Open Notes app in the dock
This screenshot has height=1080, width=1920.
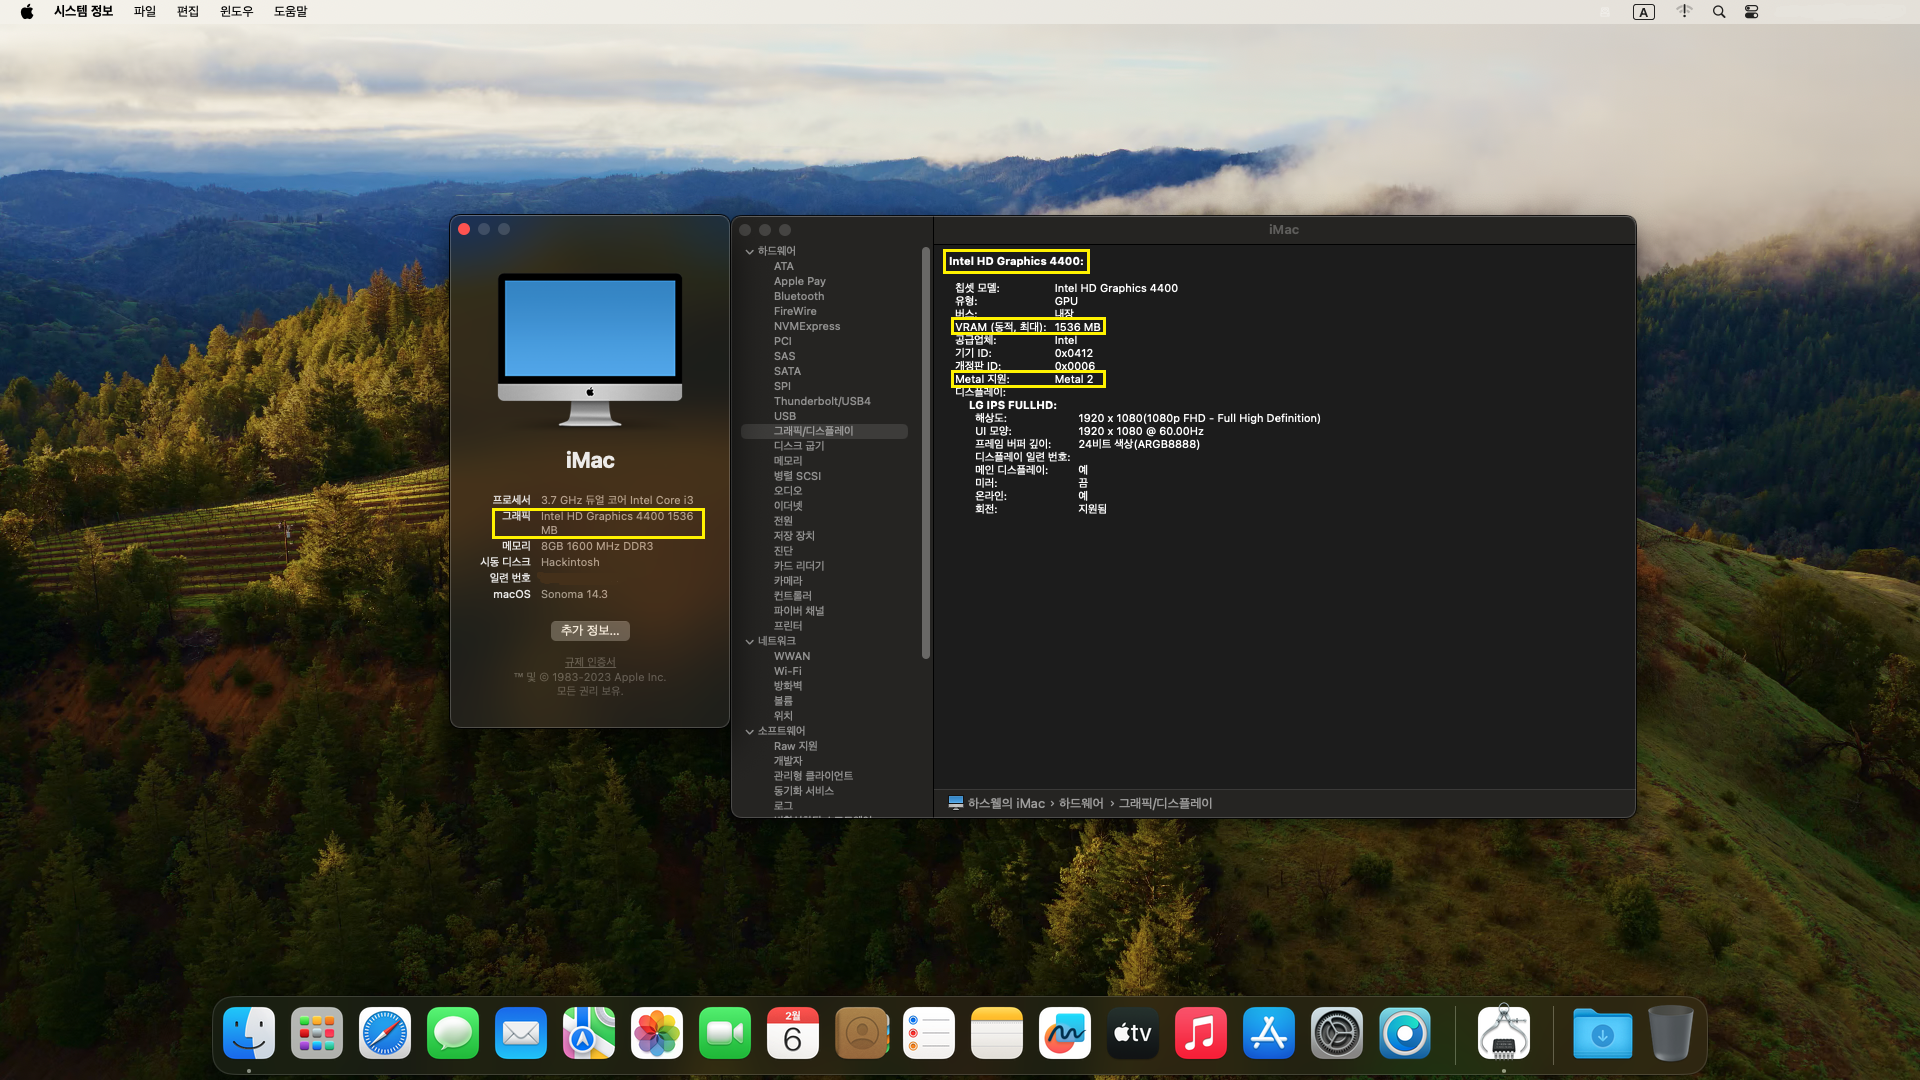(x=997, y=1033)
